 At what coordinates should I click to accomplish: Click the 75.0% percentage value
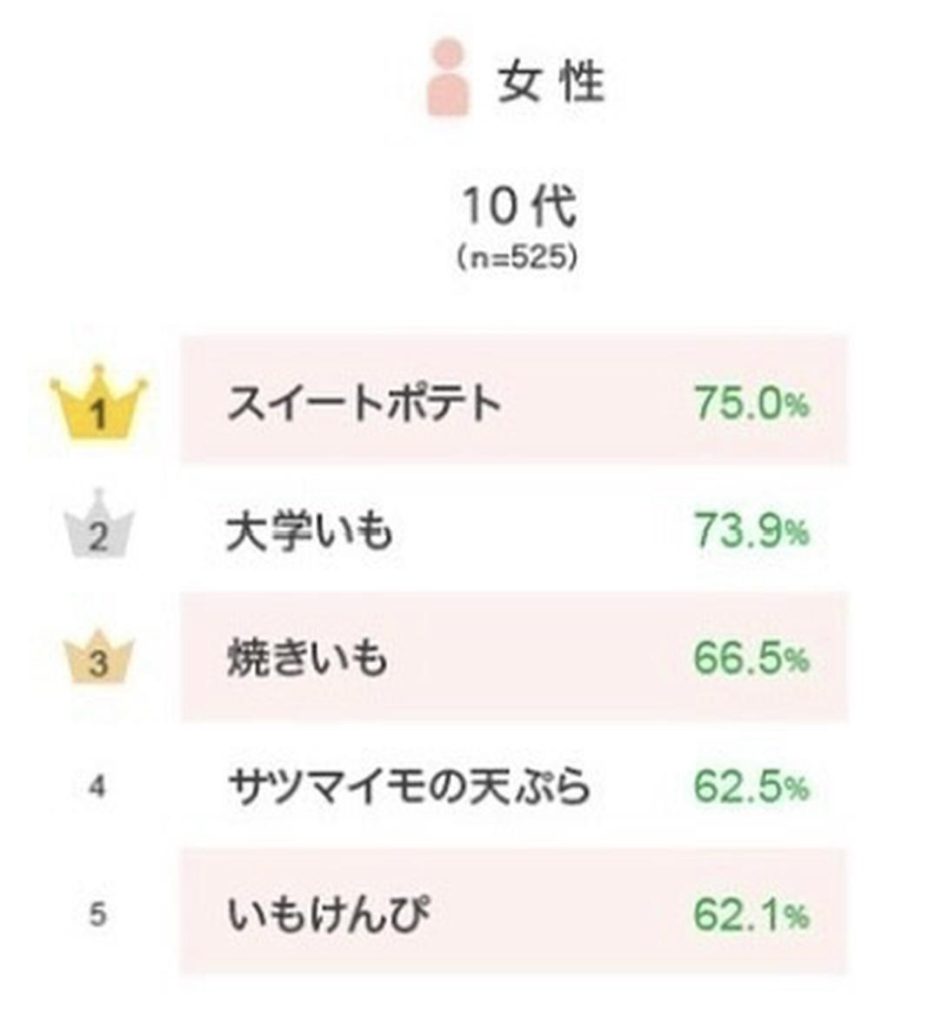[x=751, y=402]
